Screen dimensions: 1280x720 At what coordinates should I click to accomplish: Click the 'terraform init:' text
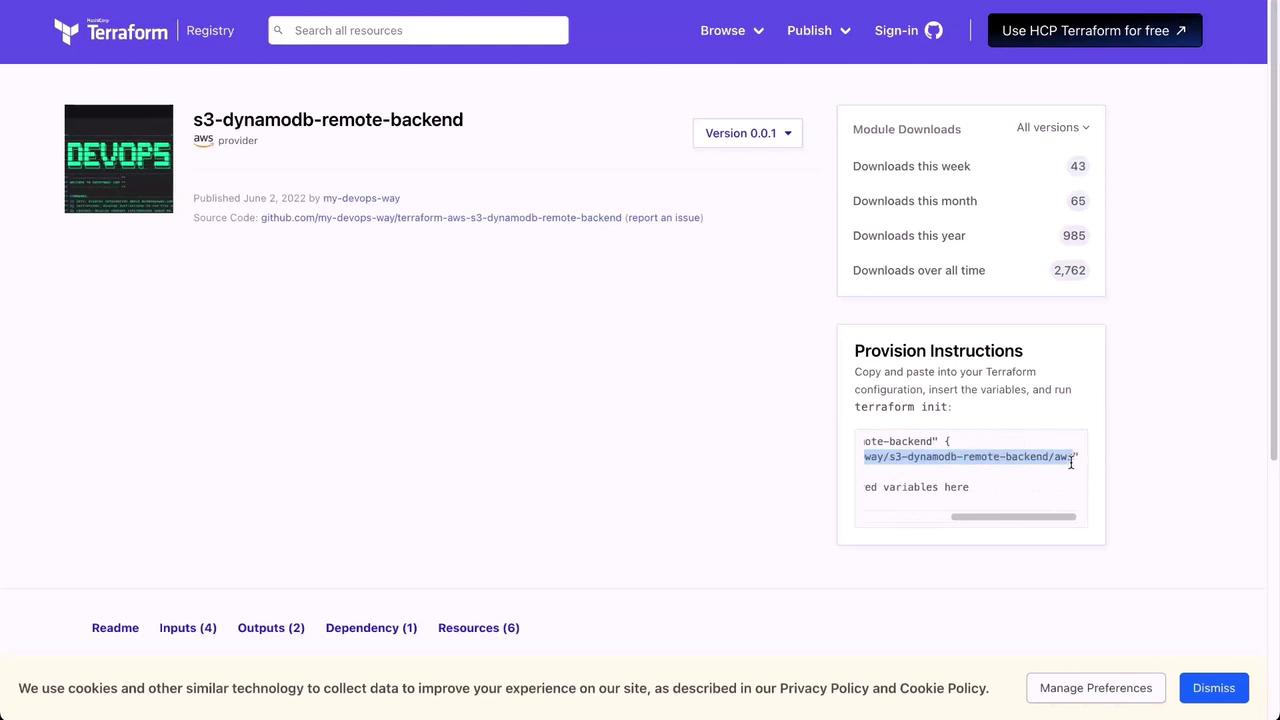coord(903,407)
